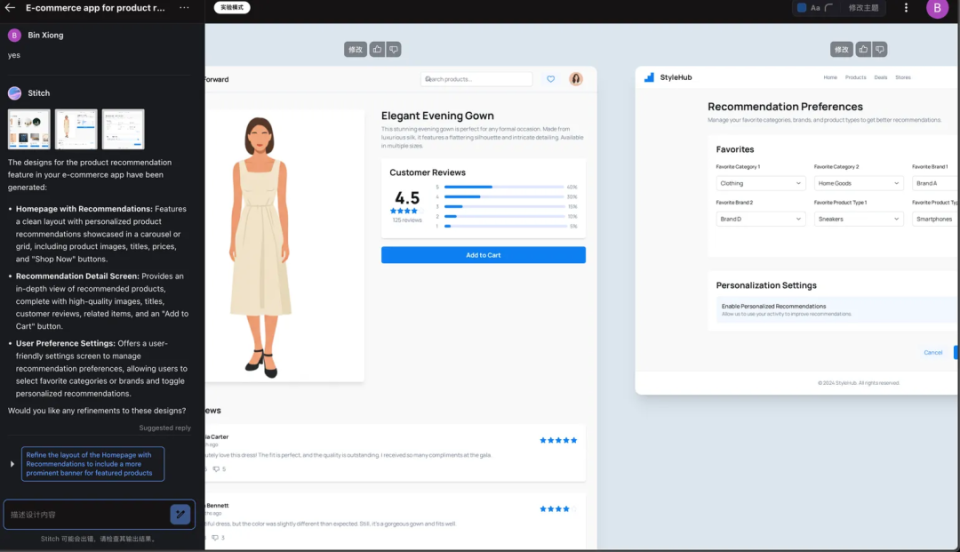
Task: Click the 4-star rating bar
Action: pos(504,196)
